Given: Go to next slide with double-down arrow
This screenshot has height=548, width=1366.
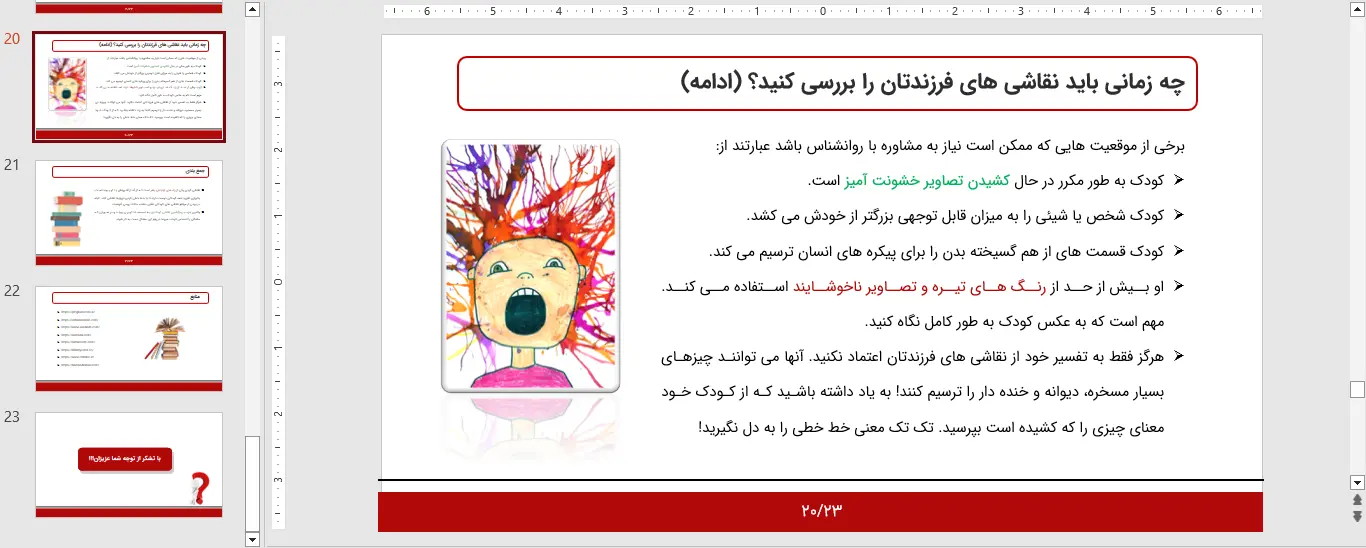Looking at the screenshot, I should coord(1357,516).
